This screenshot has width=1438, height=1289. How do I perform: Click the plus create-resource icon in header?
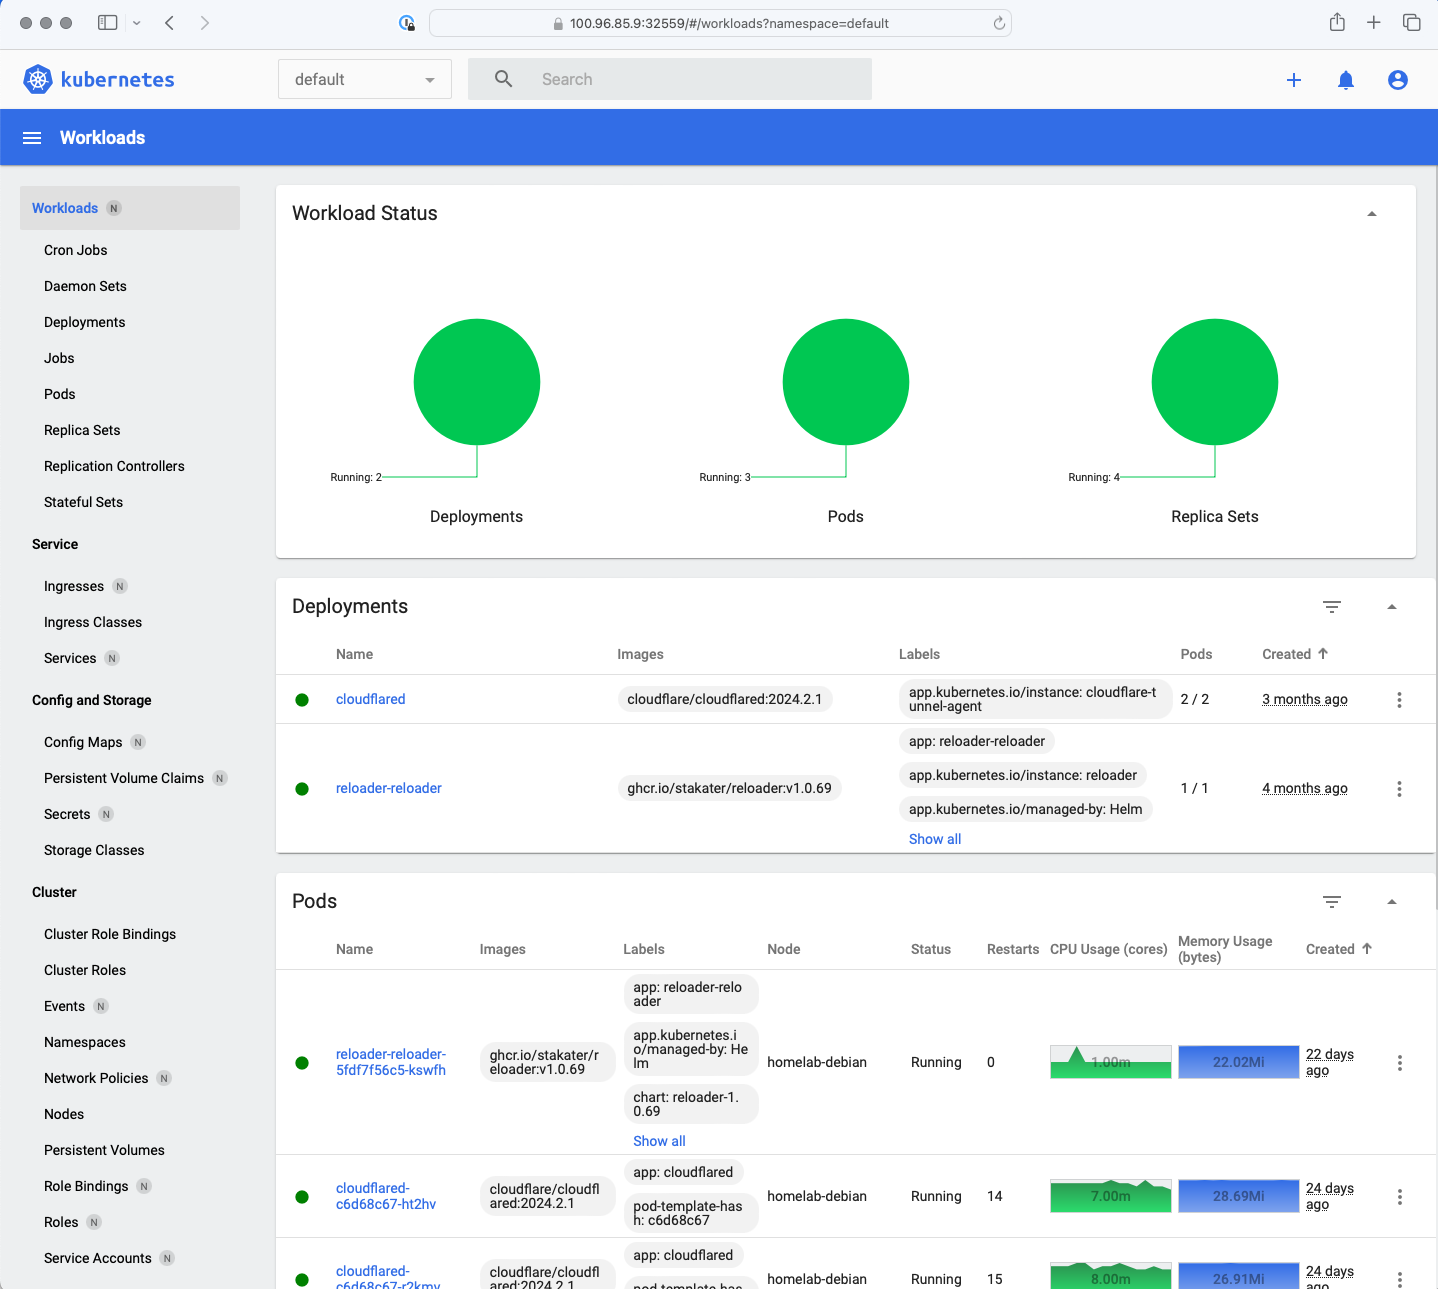[x=1294, y=80]
